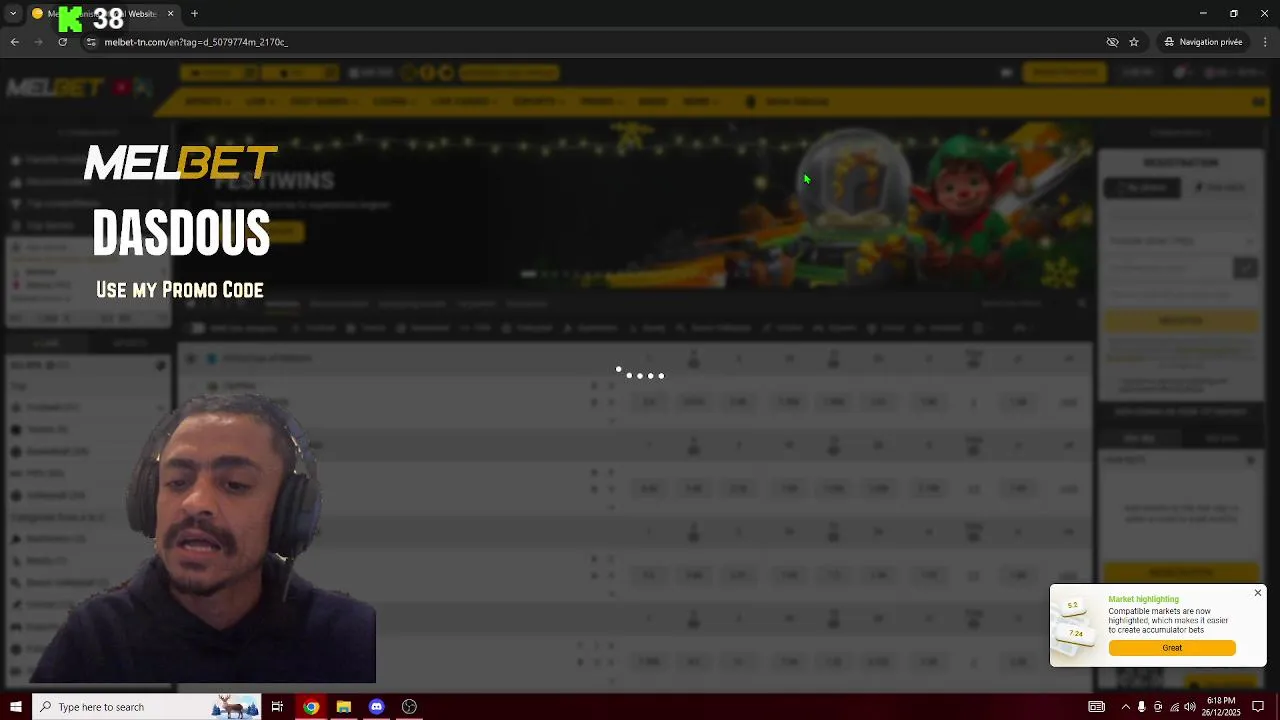1280x720 pixels.
Task: Open the network tray icon
Action: coord(1175,707)
